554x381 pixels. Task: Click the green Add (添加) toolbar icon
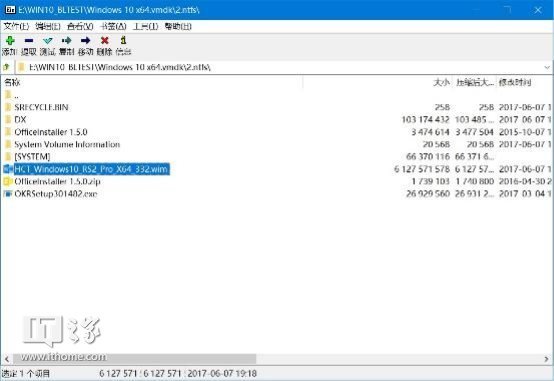pyautogui.click(x=10, y=40)
